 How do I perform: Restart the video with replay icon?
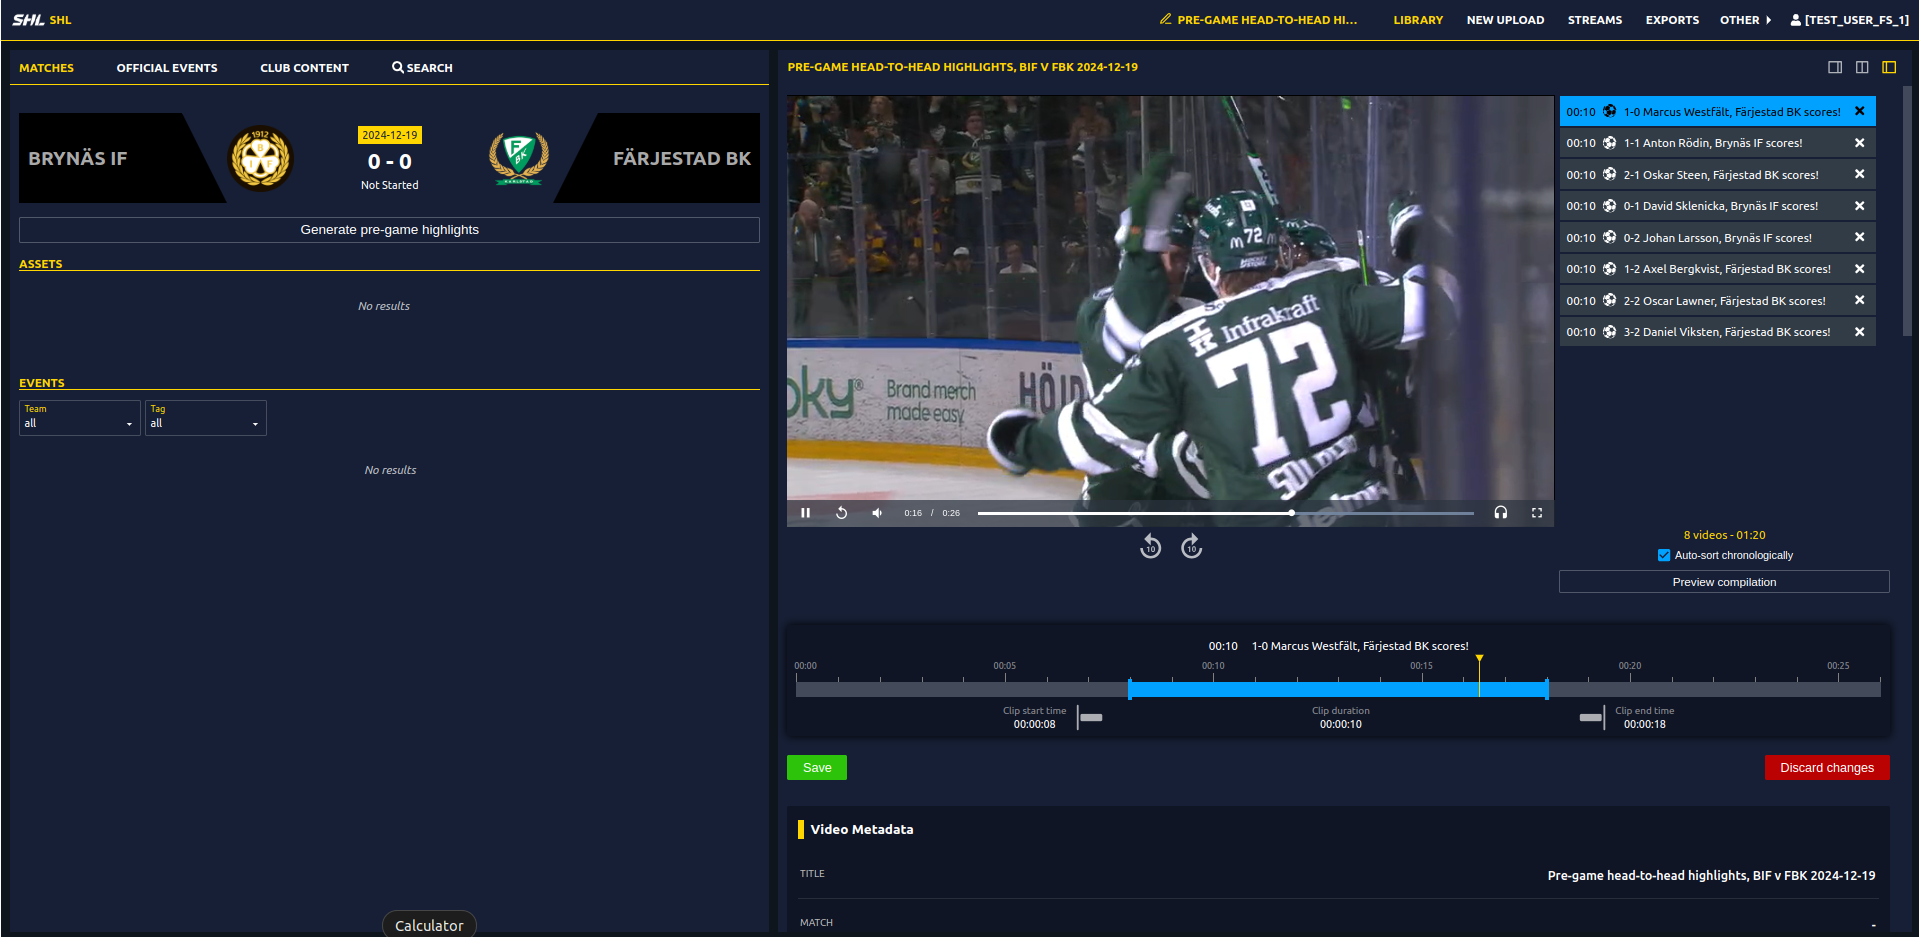click(841, 513)
